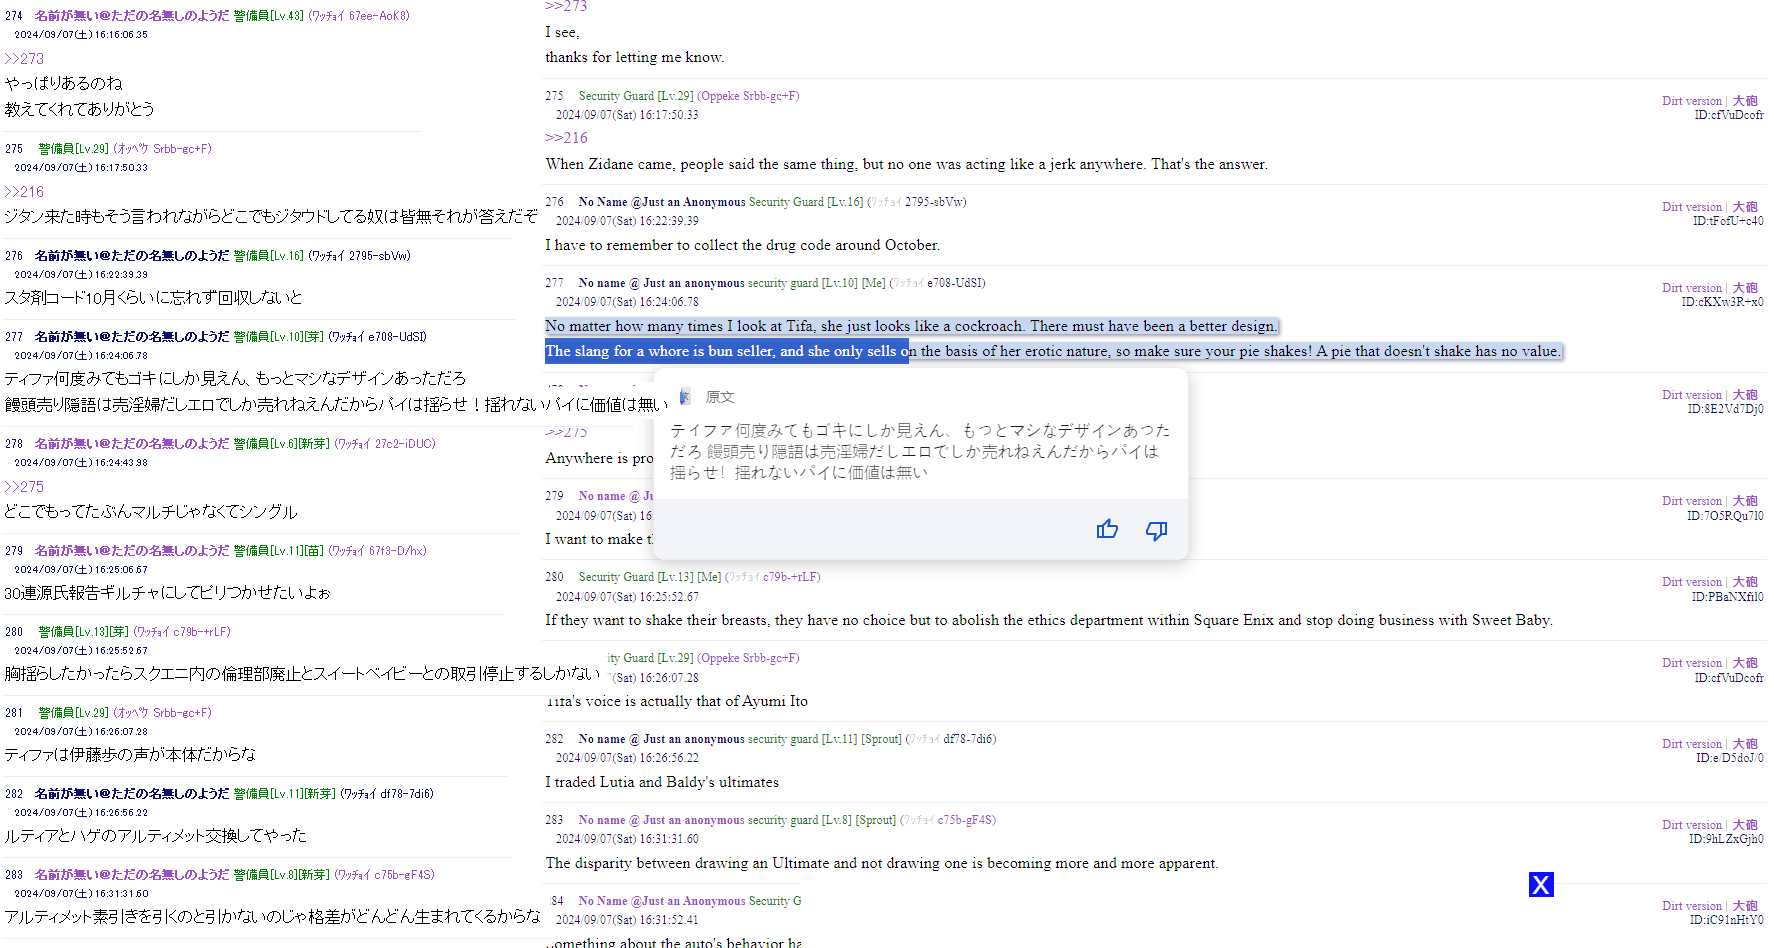The image size is (1774, 948).
Task: Click the sentence 'The disparity between drawing an Ultimate'
Action: click(x=882, y=863)
